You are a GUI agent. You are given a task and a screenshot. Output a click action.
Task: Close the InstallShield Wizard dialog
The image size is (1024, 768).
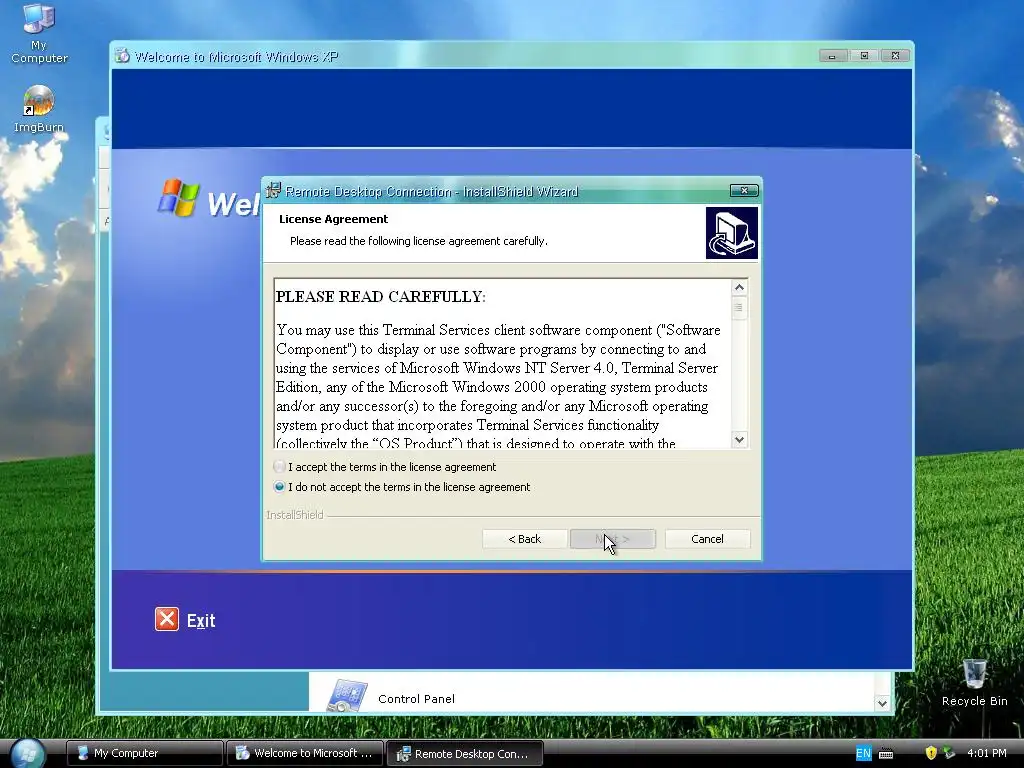click(744, 191)
